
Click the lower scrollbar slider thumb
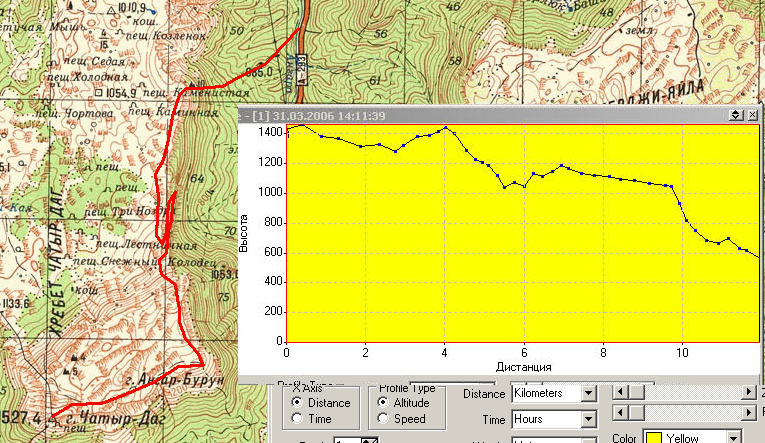pos(636,413)
